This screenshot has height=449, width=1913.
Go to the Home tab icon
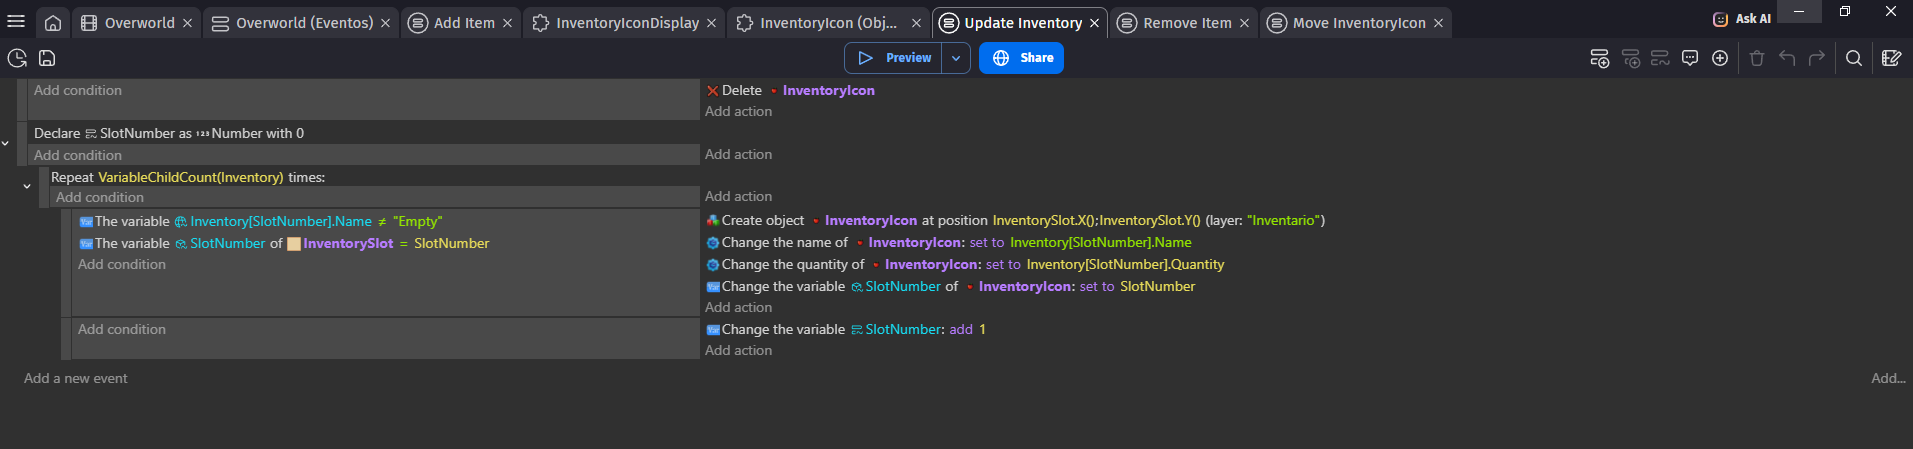point(53,23)
